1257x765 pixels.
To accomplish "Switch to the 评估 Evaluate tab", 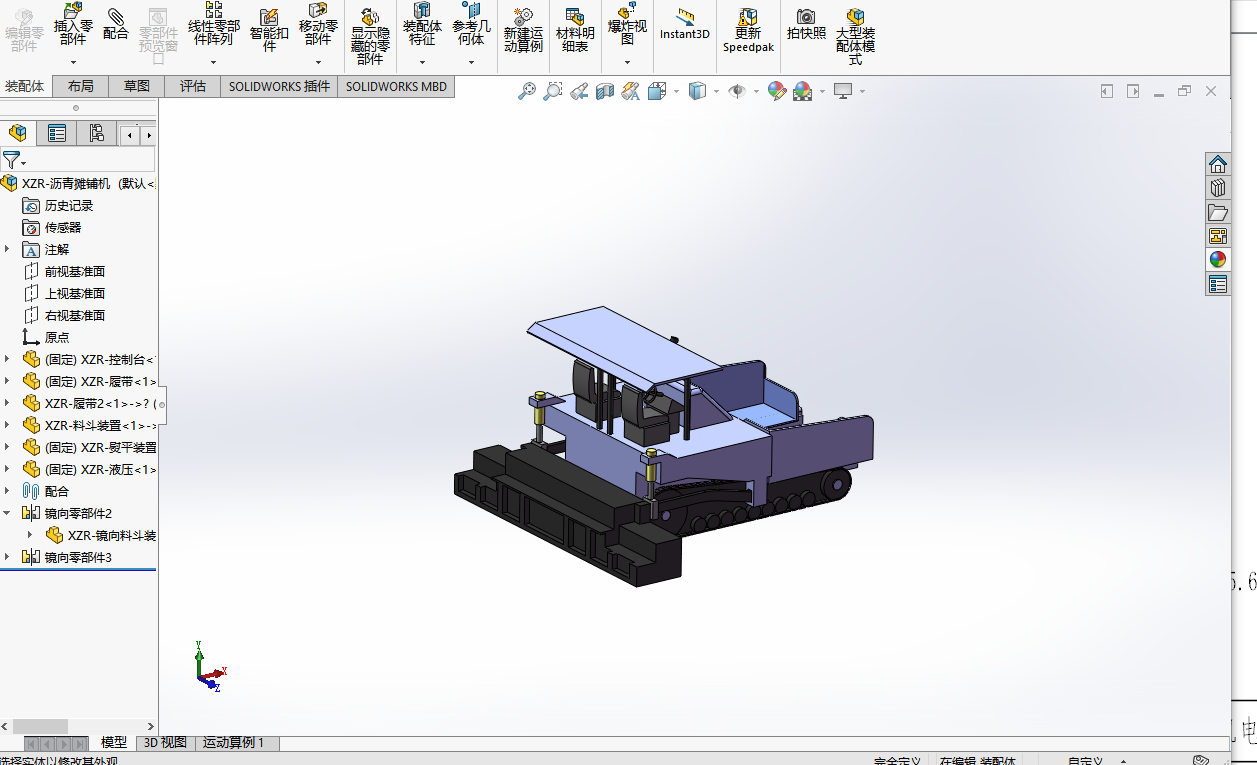I will coord(193,86).
